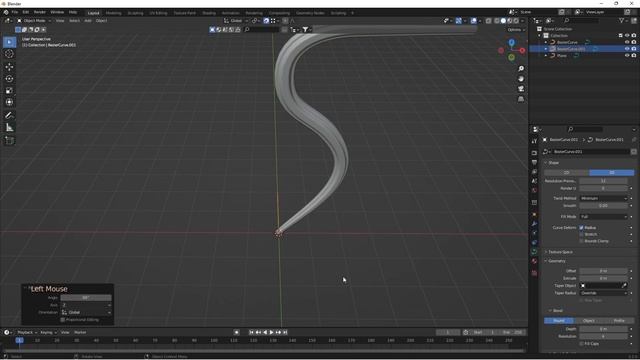
Task: Open the viewport Add menu
Action: click(x=88, y=21)
